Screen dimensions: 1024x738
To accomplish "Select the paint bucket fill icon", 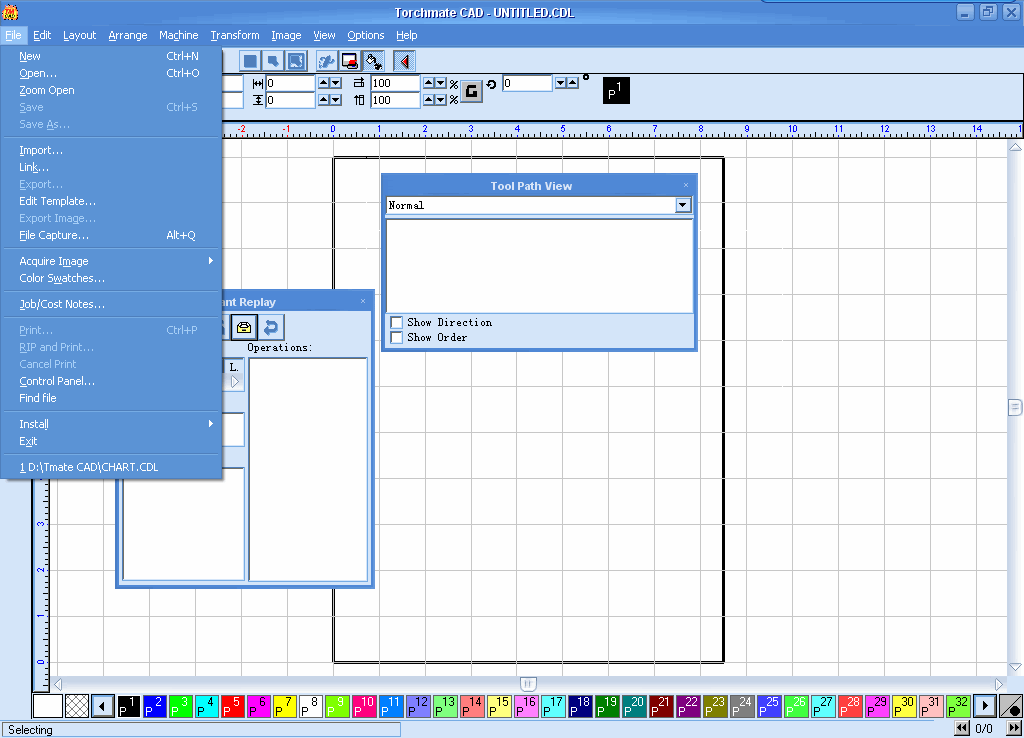I will 373,61.
